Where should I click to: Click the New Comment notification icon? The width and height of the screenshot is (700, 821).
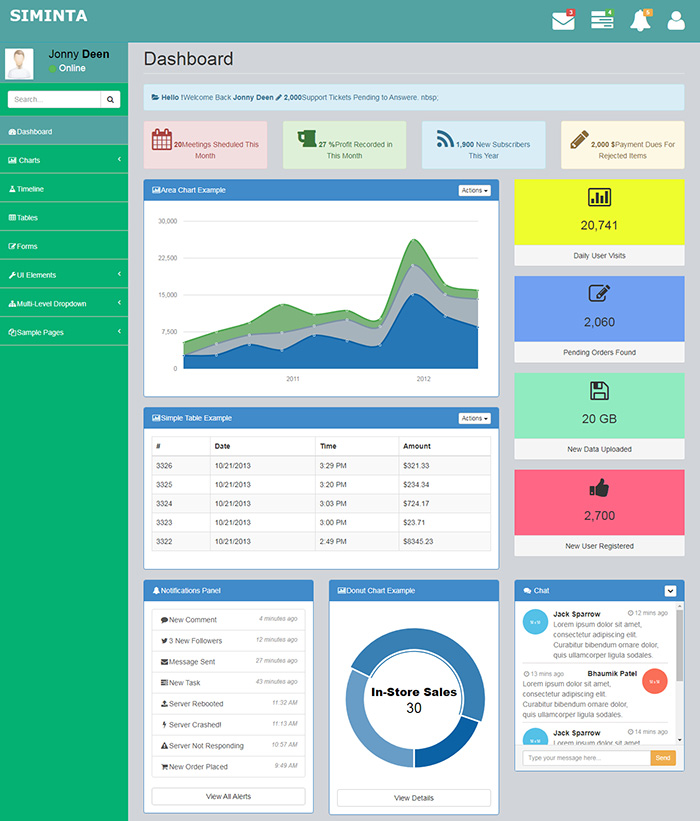click(164, 620)
